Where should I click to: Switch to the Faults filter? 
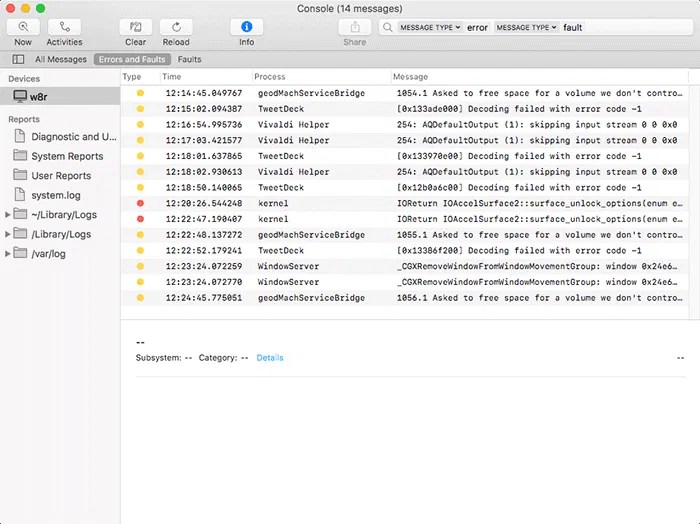(189, 59)
